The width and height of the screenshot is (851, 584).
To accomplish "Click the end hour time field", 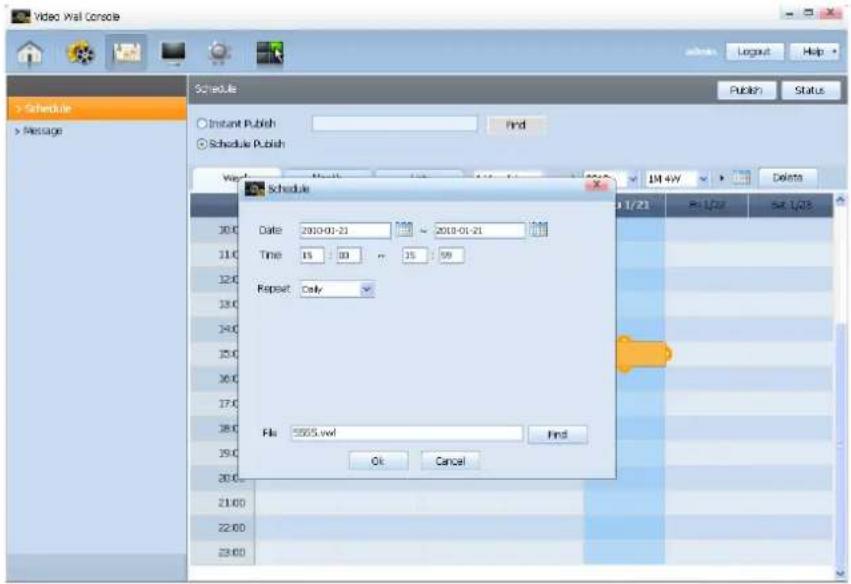I will tap(415, 255).
